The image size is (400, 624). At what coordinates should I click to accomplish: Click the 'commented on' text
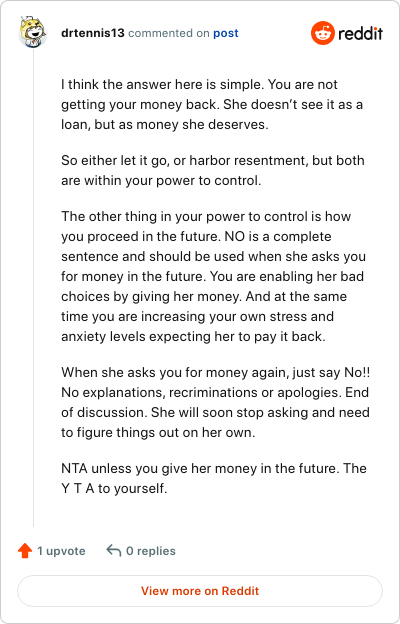click(169, 33)
